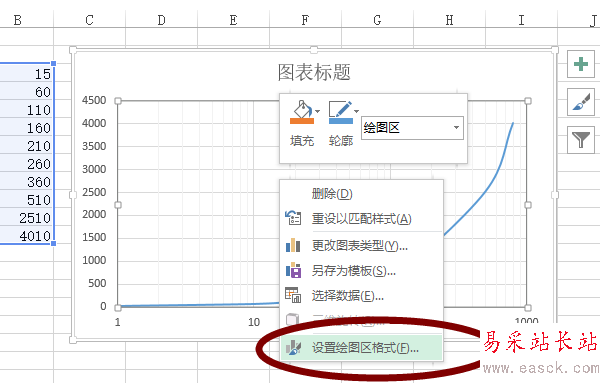Viewport: 600px width, 383px height.
Task: Click the plot area top-left sizing handle
Action: pos(118,101)
